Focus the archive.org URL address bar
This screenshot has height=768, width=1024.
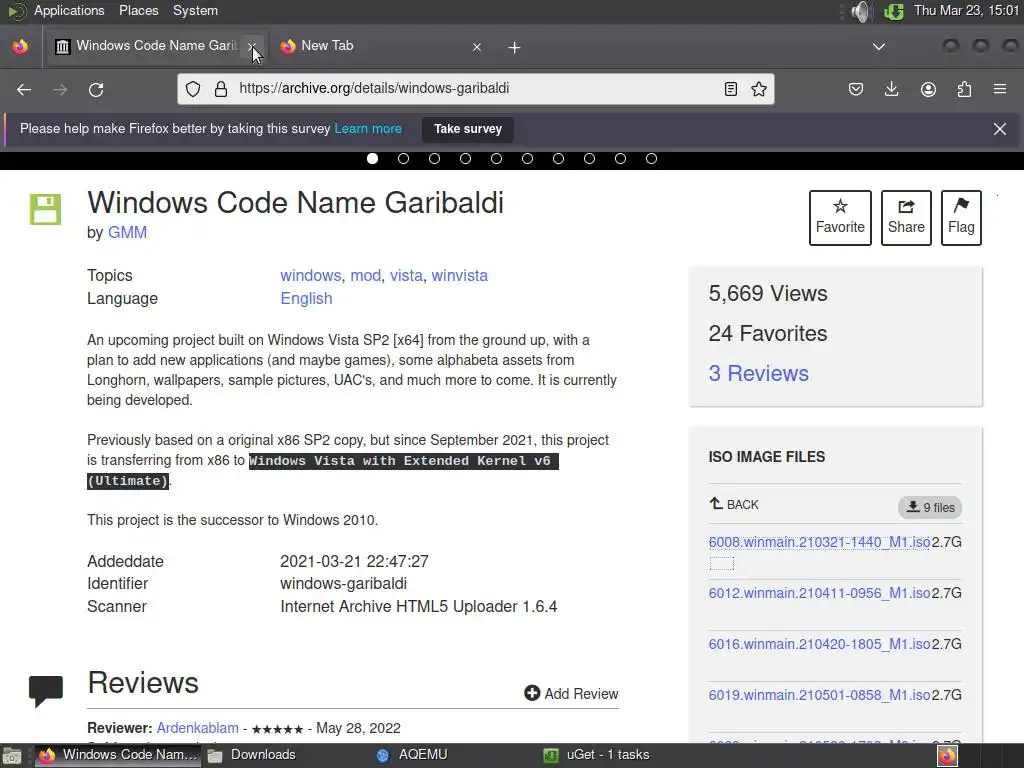475,89
